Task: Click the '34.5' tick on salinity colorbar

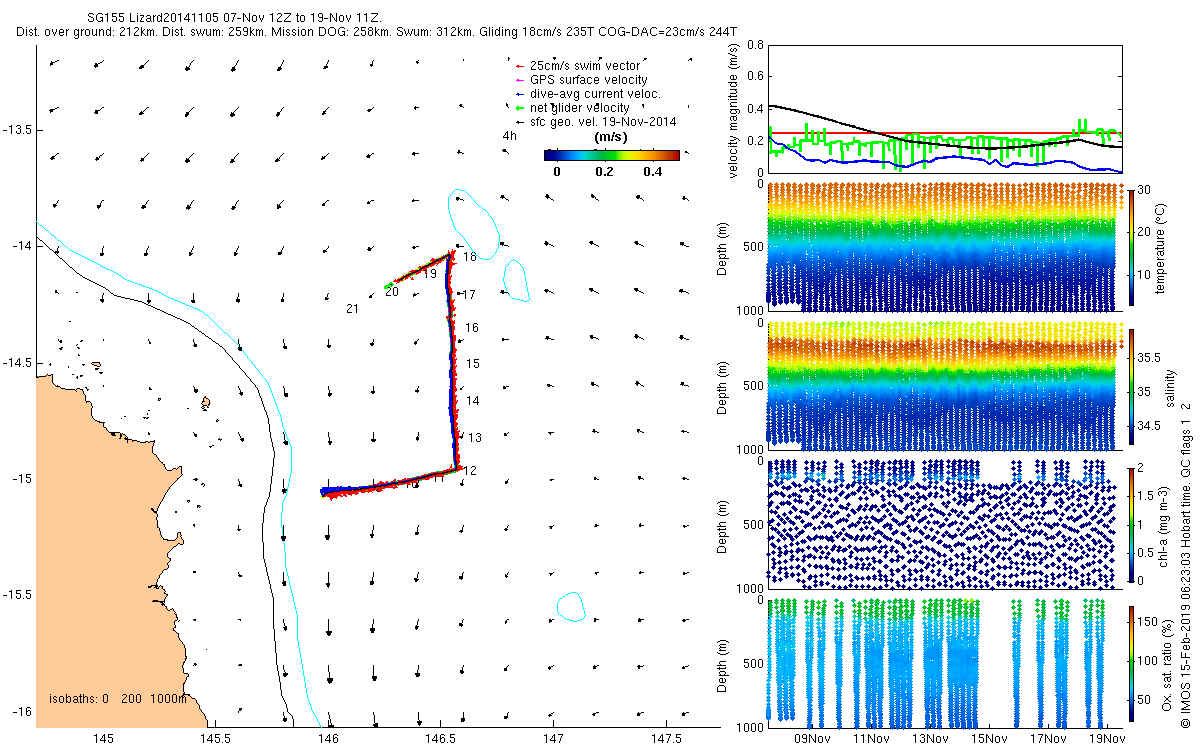Action: pos(1149,426)
